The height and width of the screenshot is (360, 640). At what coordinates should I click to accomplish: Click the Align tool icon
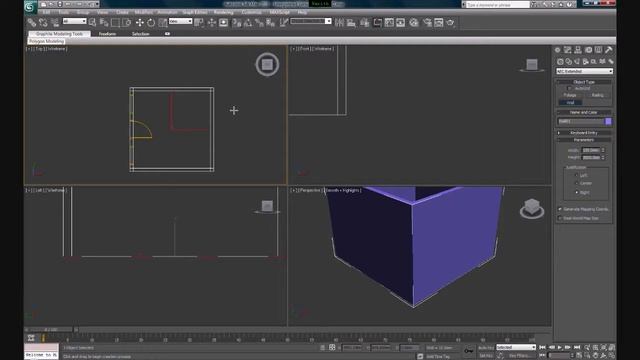(x=351, y=22)
